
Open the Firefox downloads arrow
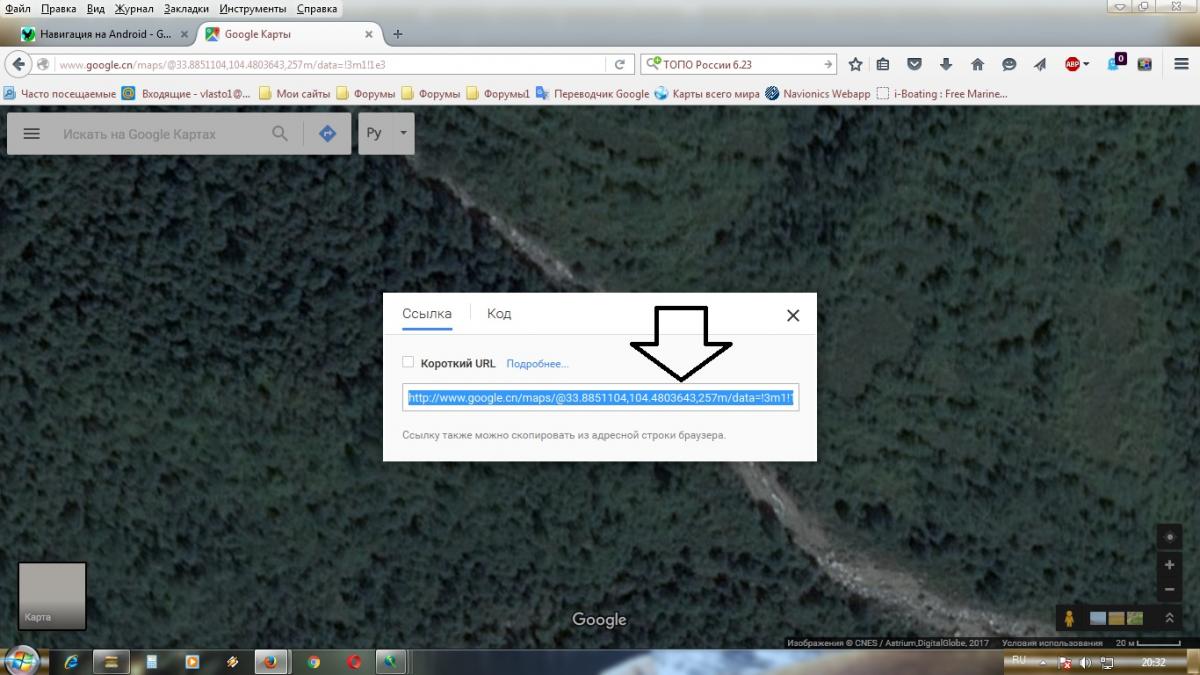[x=946, y=64]
